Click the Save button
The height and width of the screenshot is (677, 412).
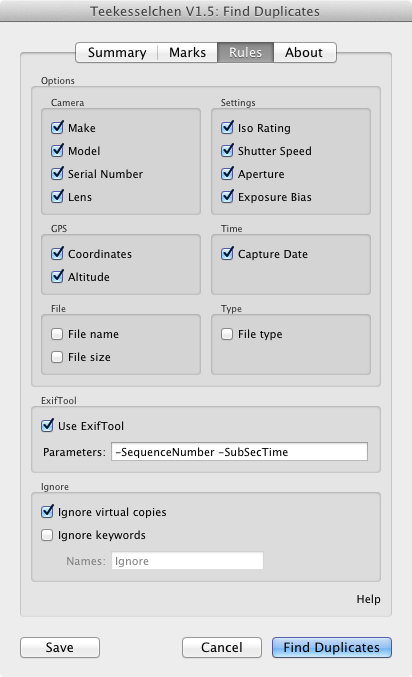60,647
